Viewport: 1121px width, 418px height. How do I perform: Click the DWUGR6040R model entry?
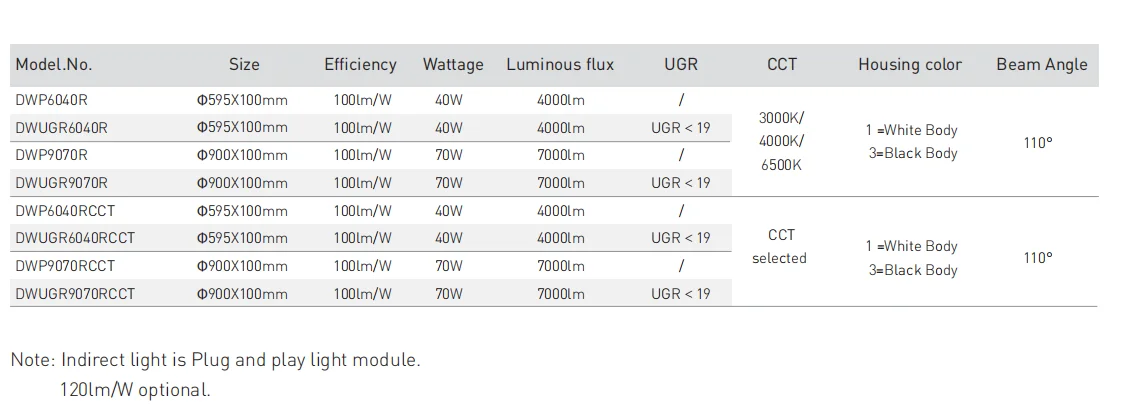coord(61,128)
